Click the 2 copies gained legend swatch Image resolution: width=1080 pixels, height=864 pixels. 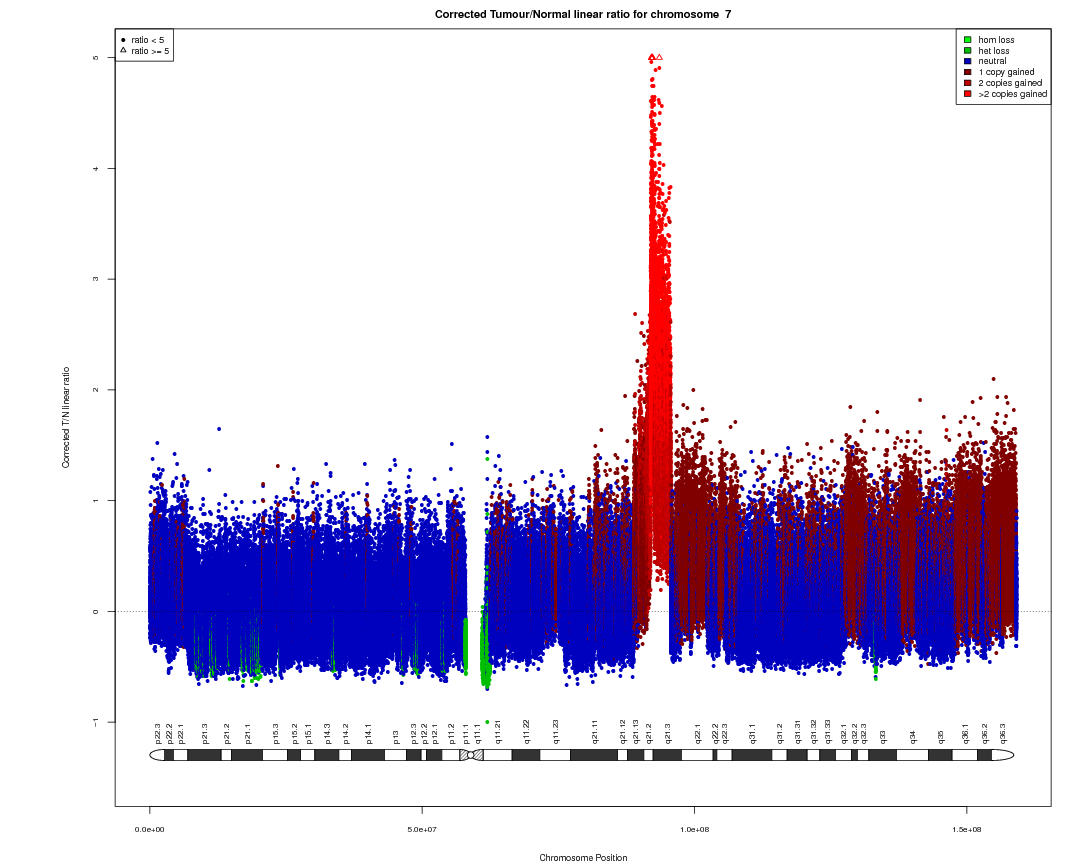968,83
